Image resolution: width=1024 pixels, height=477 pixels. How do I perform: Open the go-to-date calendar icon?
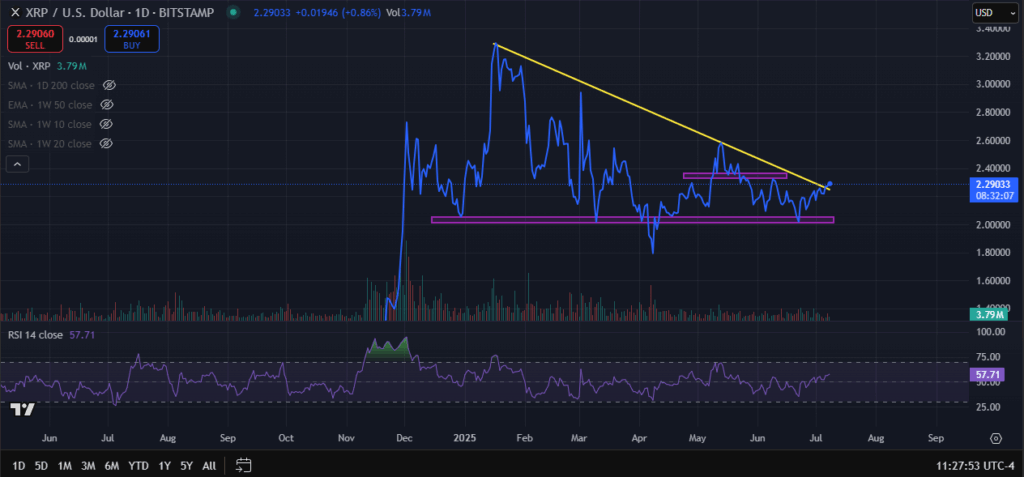(x=244, y=466)
